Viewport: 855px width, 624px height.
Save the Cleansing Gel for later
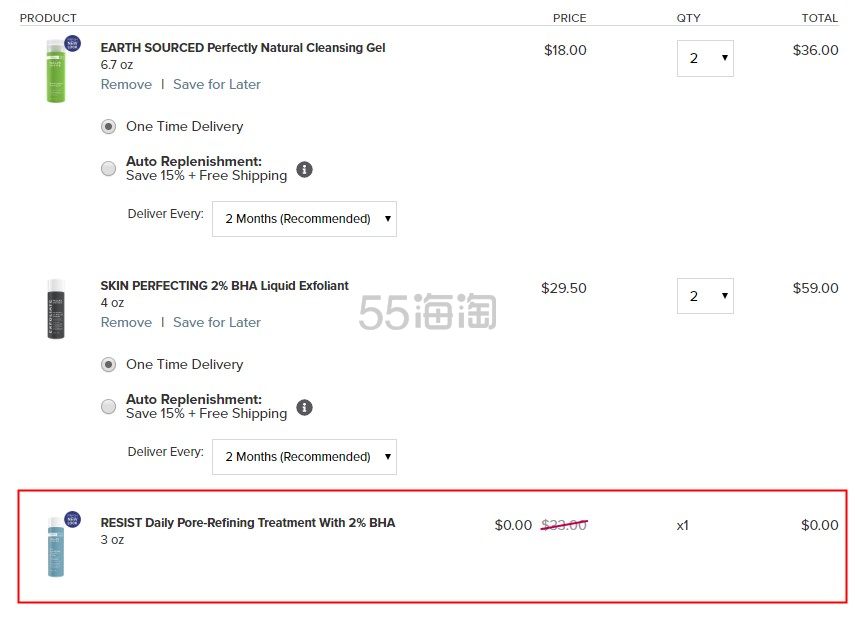click(217, 85)
